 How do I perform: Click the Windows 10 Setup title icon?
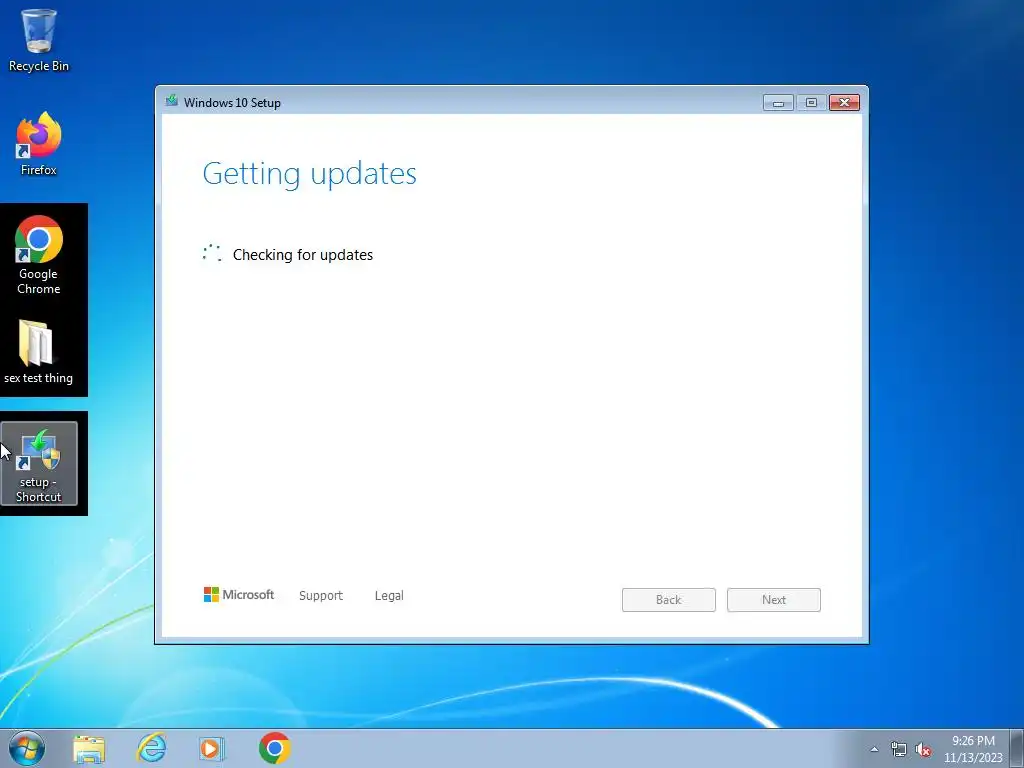[x=172, y=101]
